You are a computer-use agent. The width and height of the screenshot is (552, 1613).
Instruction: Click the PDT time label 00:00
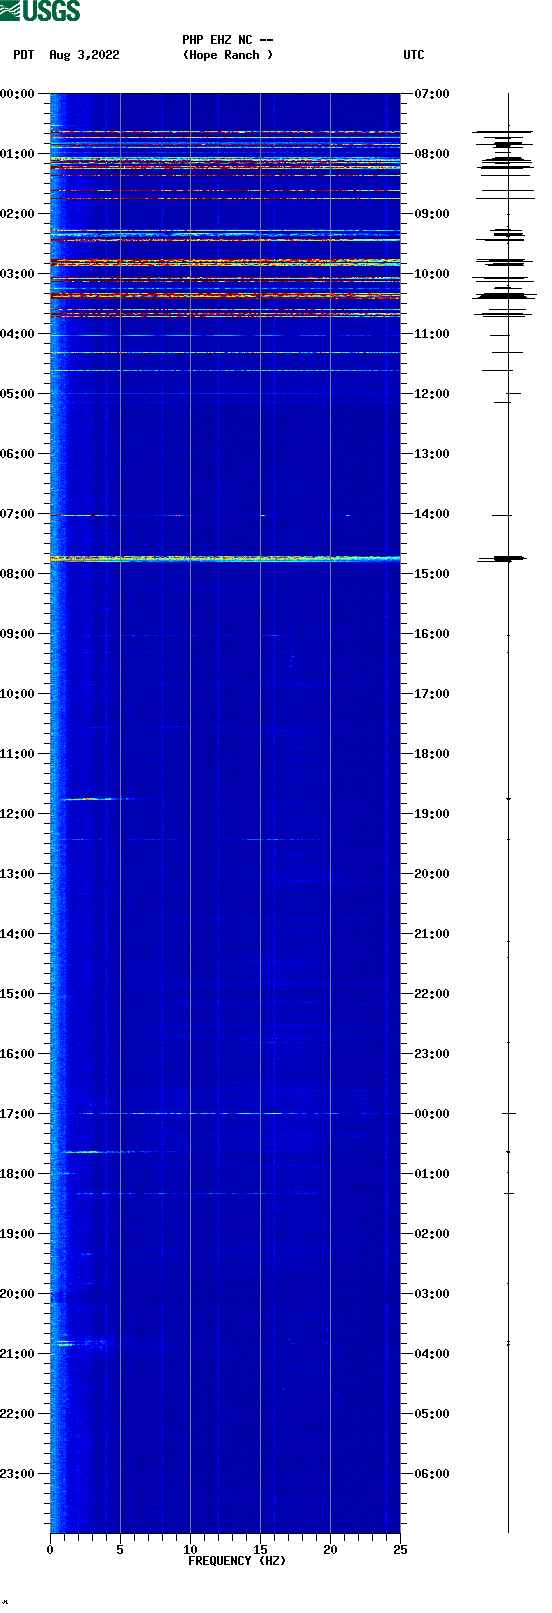tap(18, 94)
